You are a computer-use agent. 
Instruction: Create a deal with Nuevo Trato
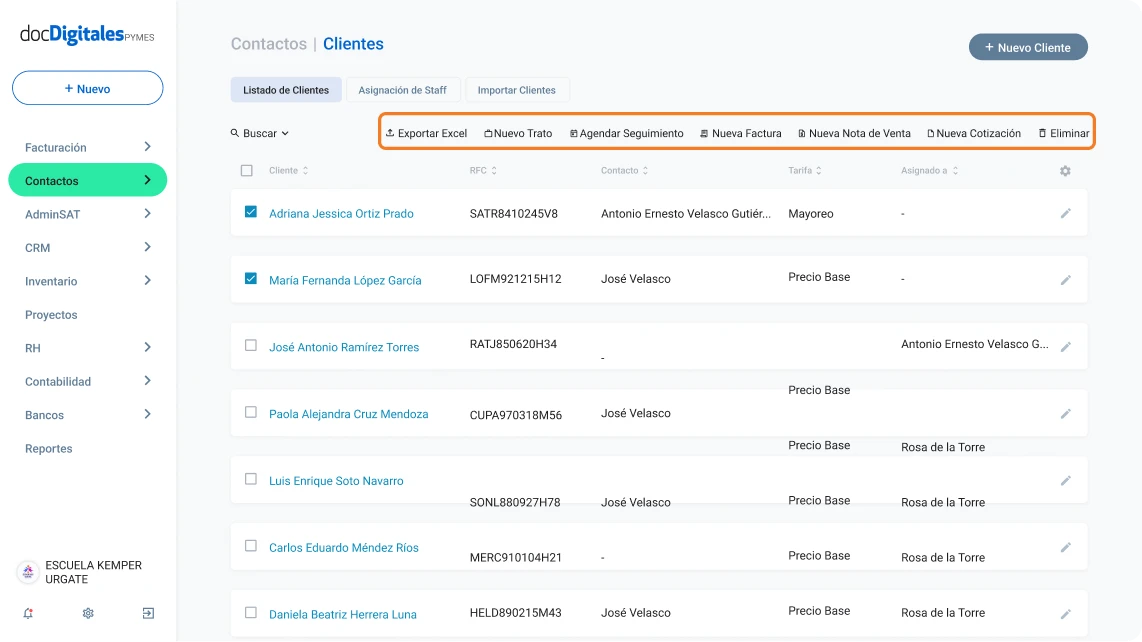point(518,133)
